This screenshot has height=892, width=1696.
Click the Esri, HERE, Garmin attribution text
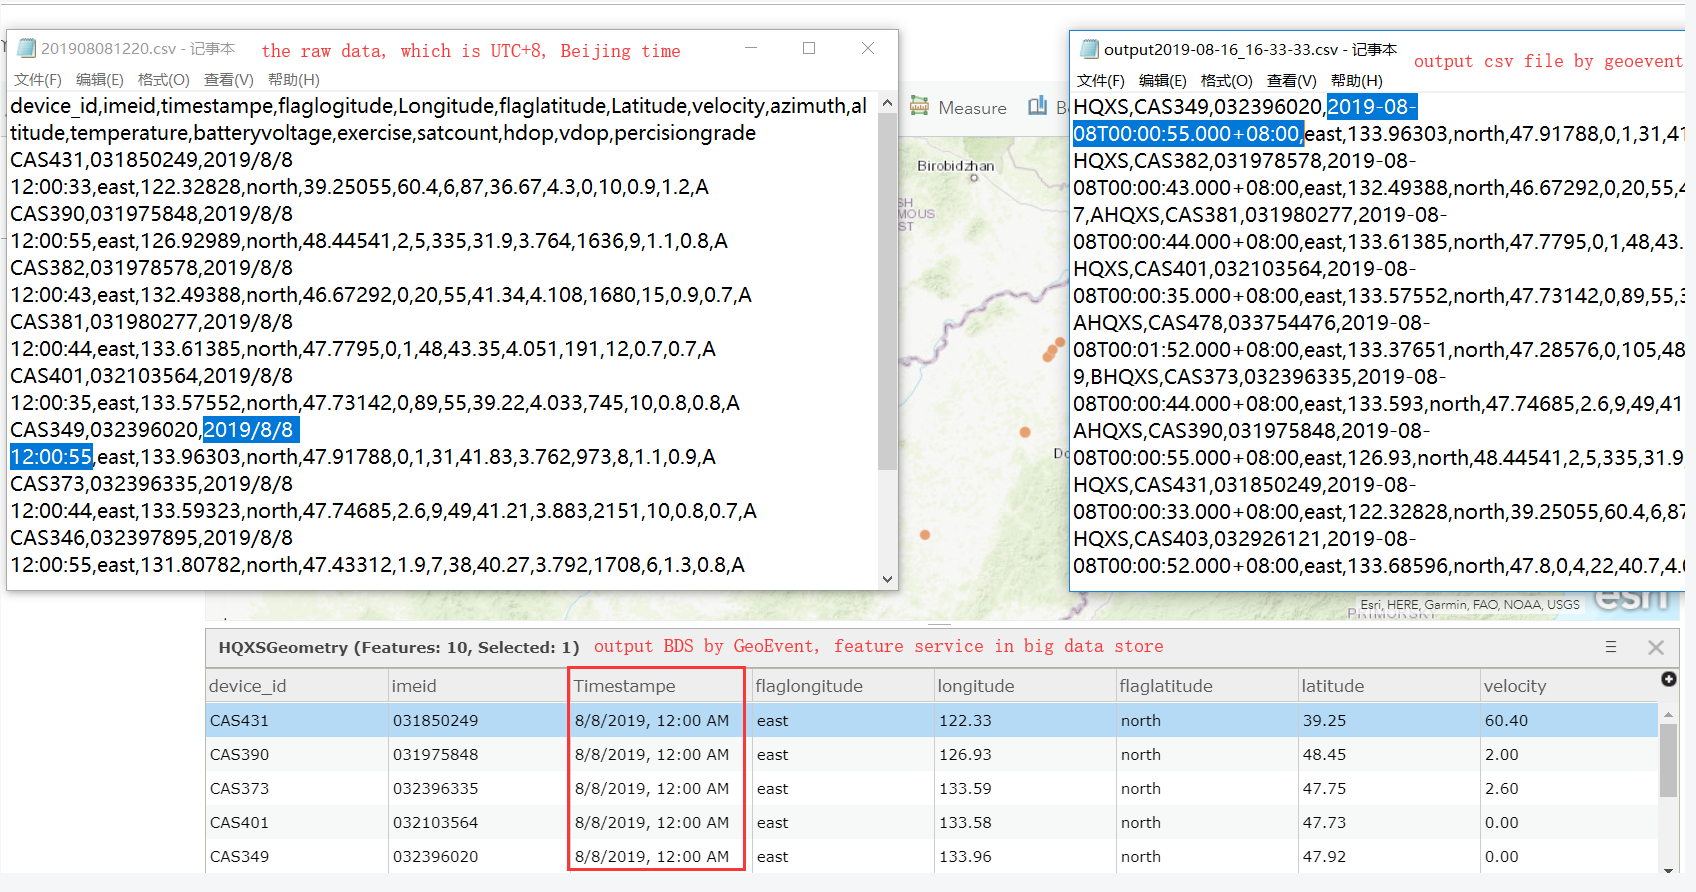point(1470,605)
